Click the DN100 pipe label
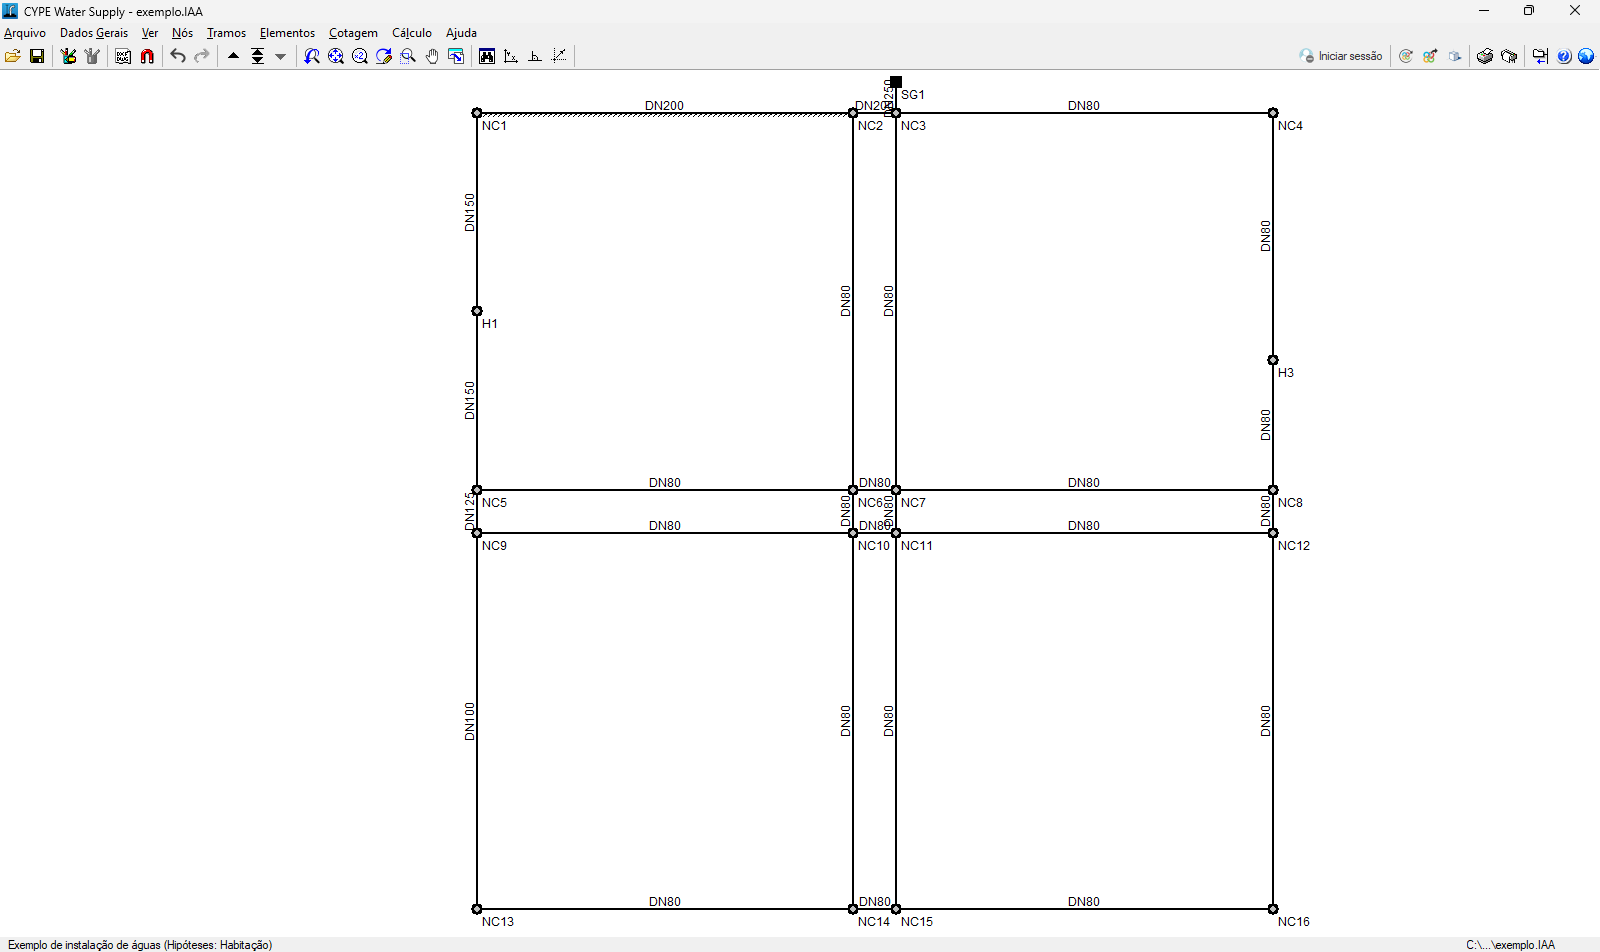Viewport: 1600px width, 952px height. (x=470, y=721)
